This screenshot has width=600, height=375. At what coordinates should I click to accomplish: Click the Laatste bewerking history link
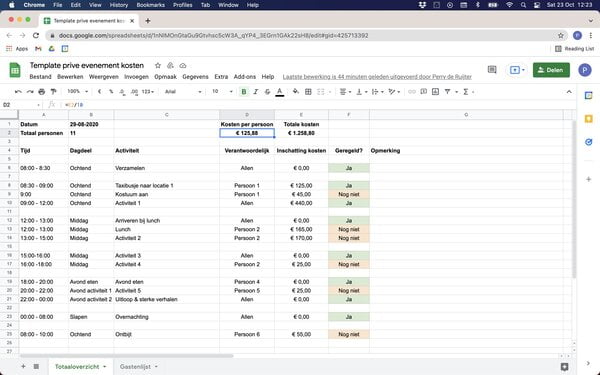[x=377, y=77]
